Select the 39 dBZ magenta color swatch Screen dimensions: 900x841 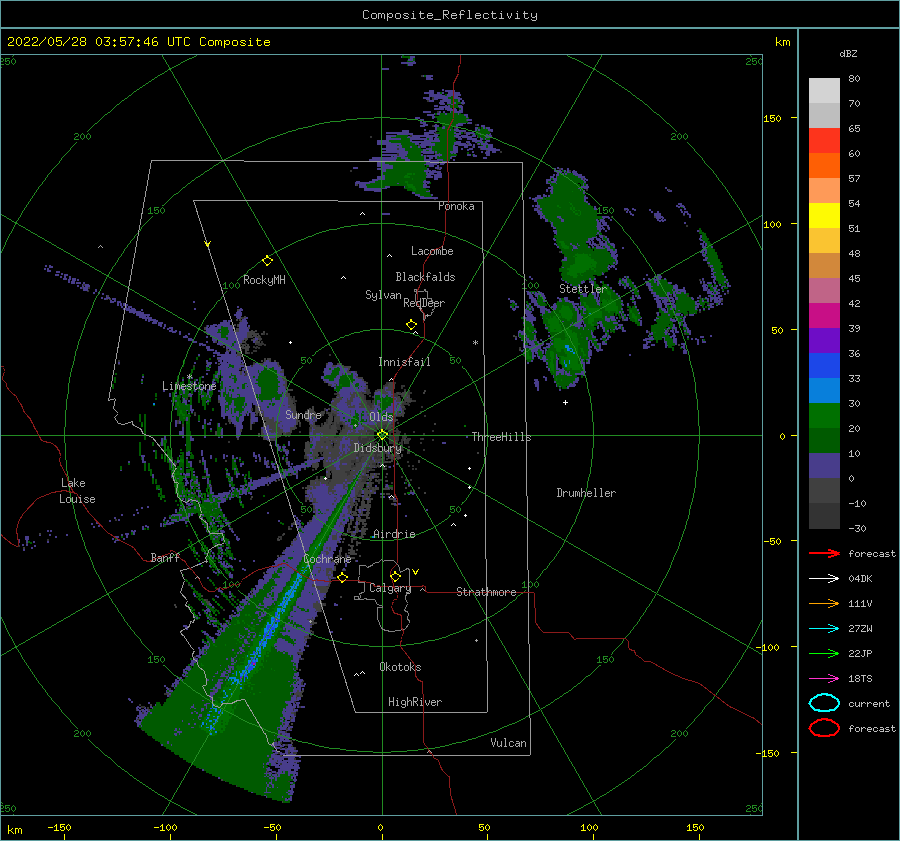824,315
